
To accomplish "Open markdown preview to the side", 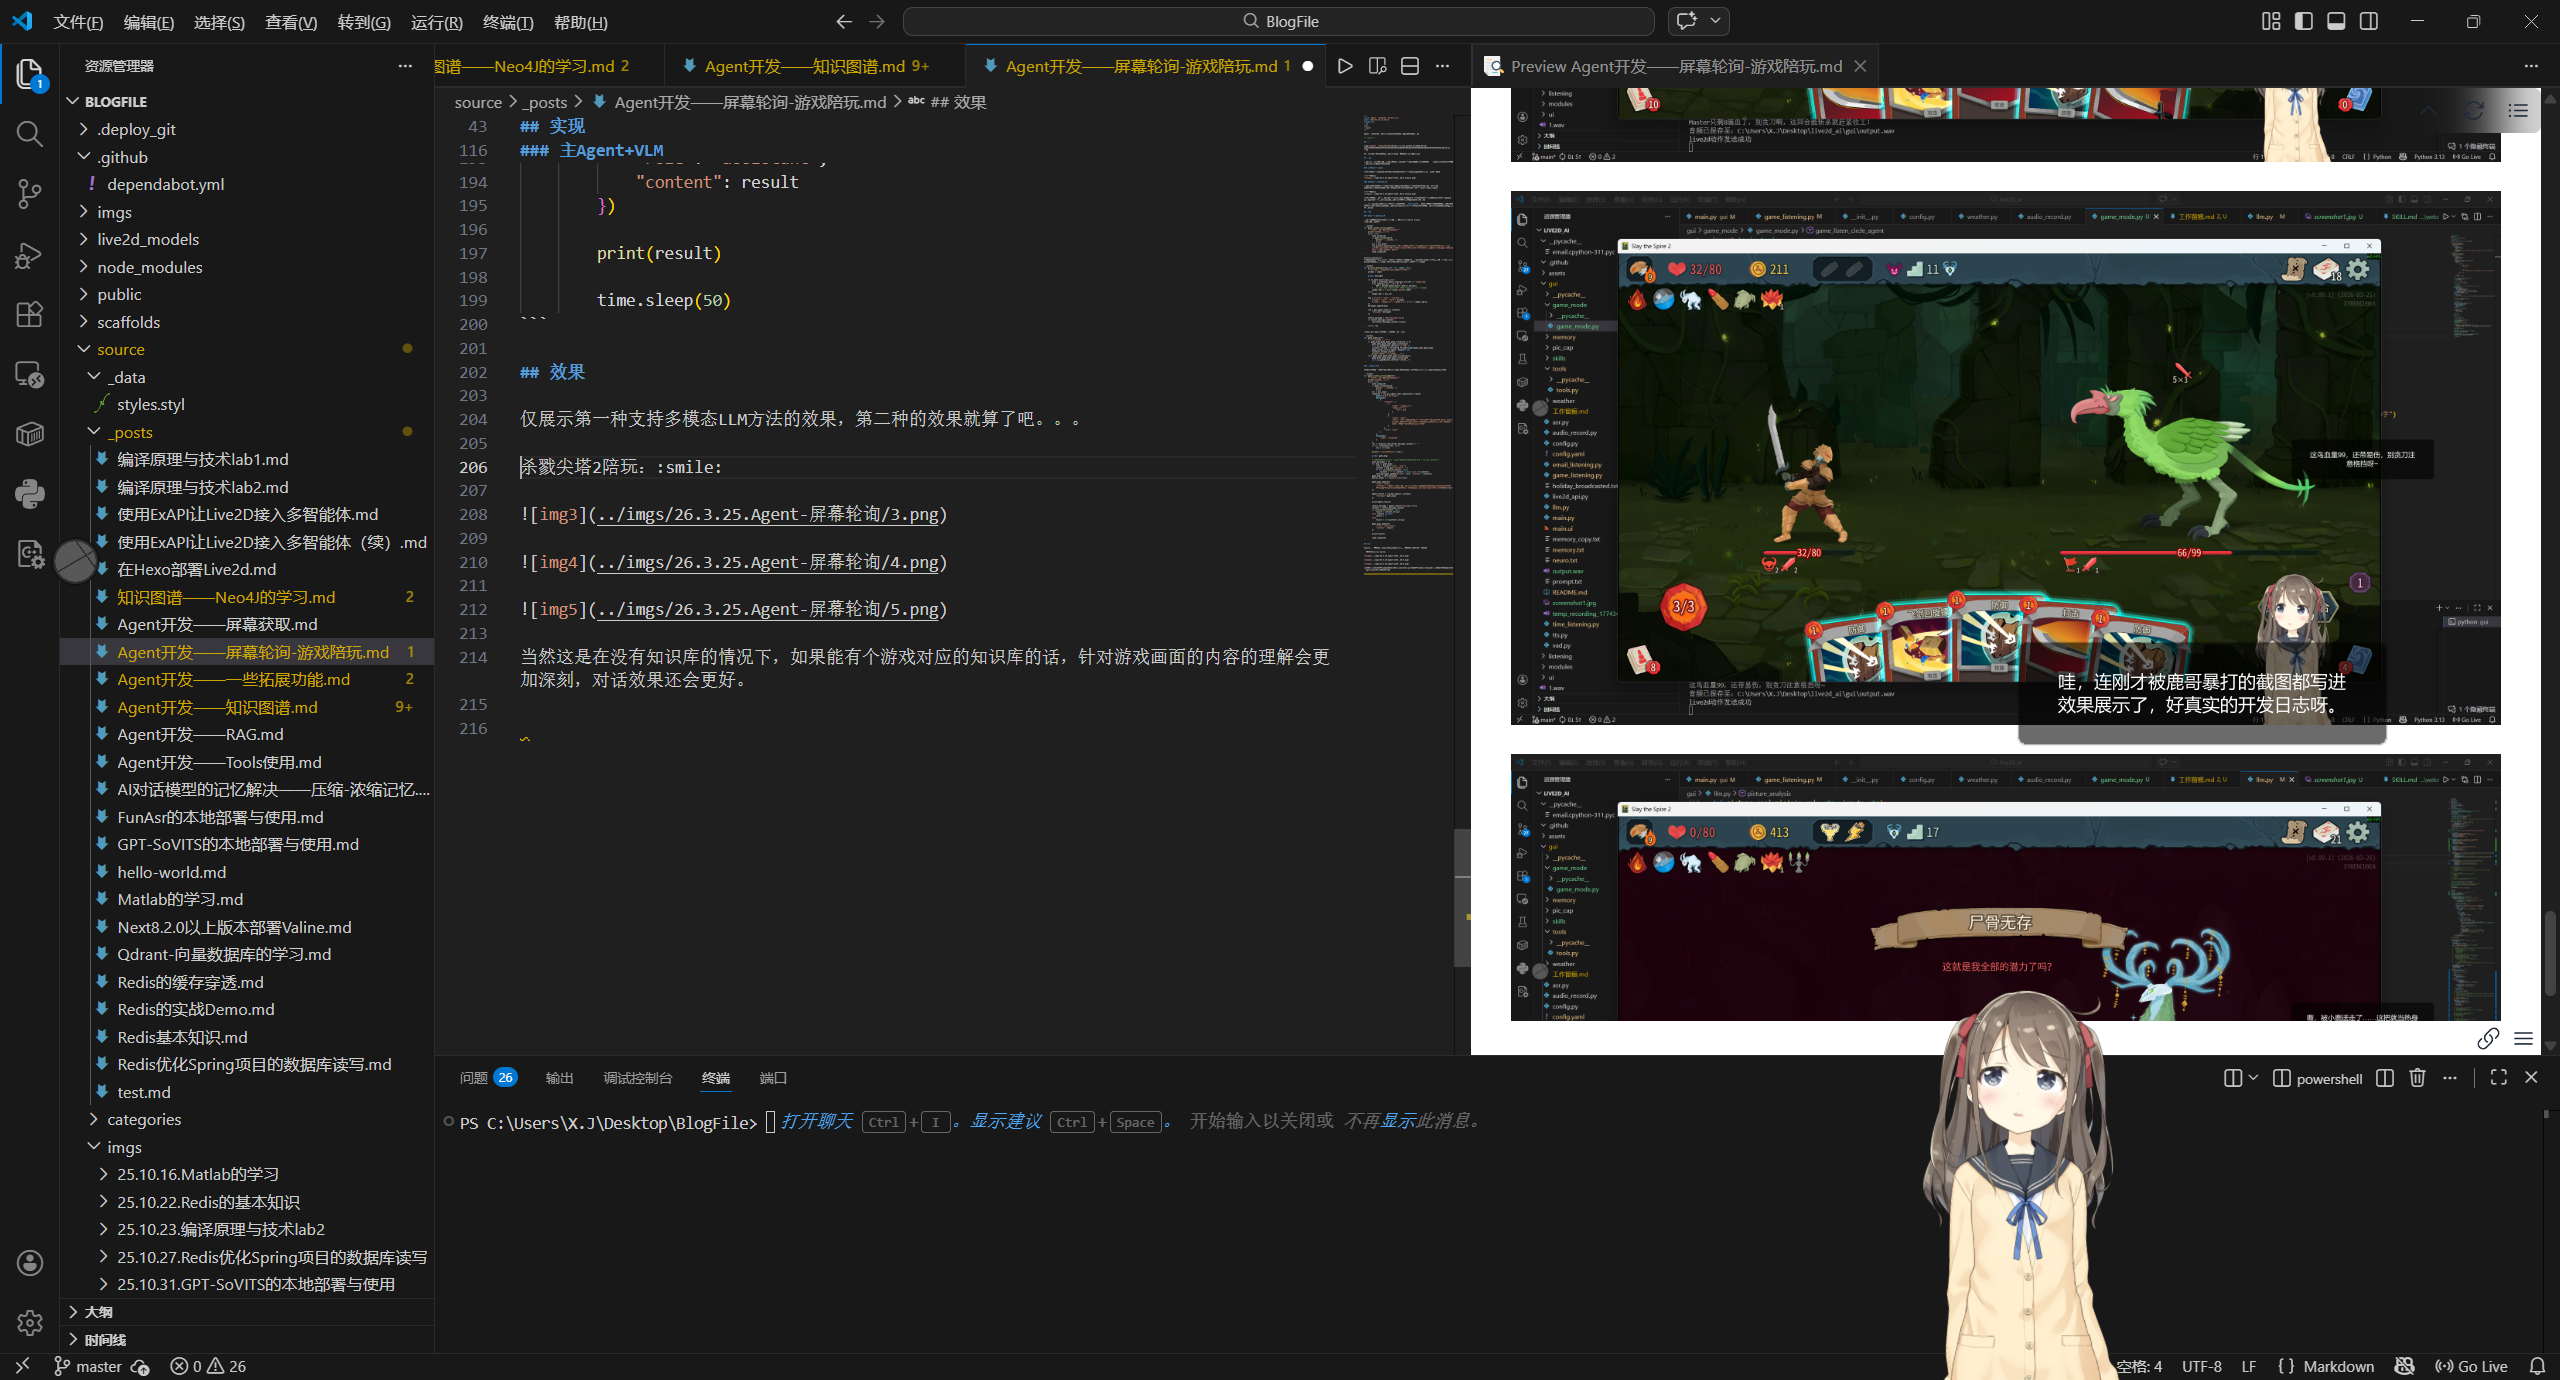I will (1377, 66).
